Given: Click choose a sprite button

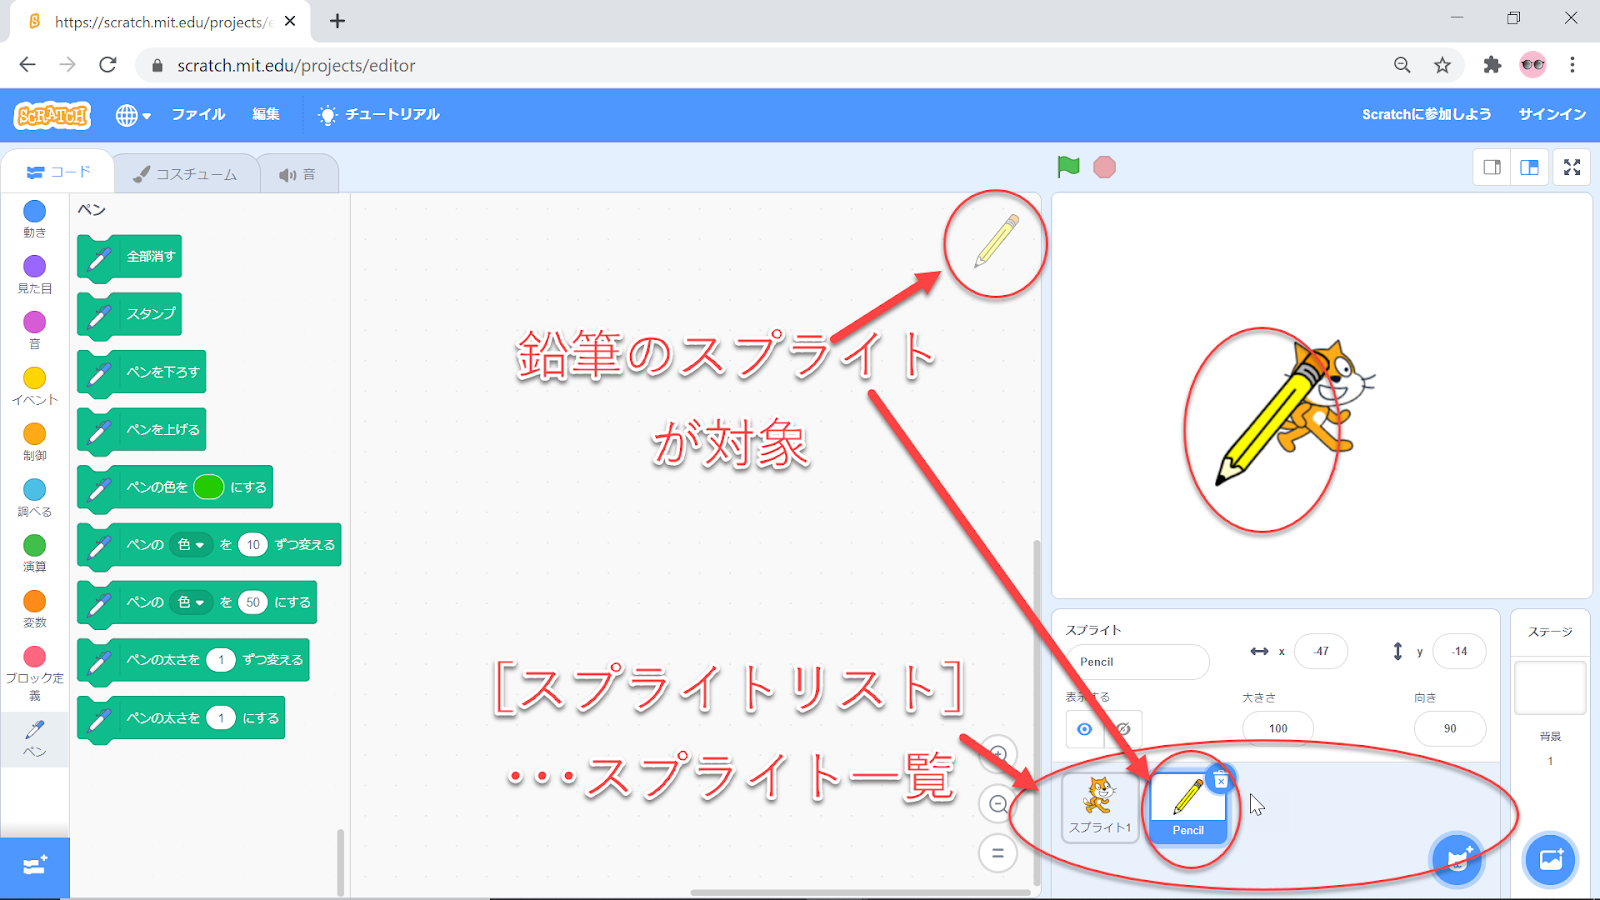Looking at the screenshot, I should pyautogui.click(x=1458, y=859).
